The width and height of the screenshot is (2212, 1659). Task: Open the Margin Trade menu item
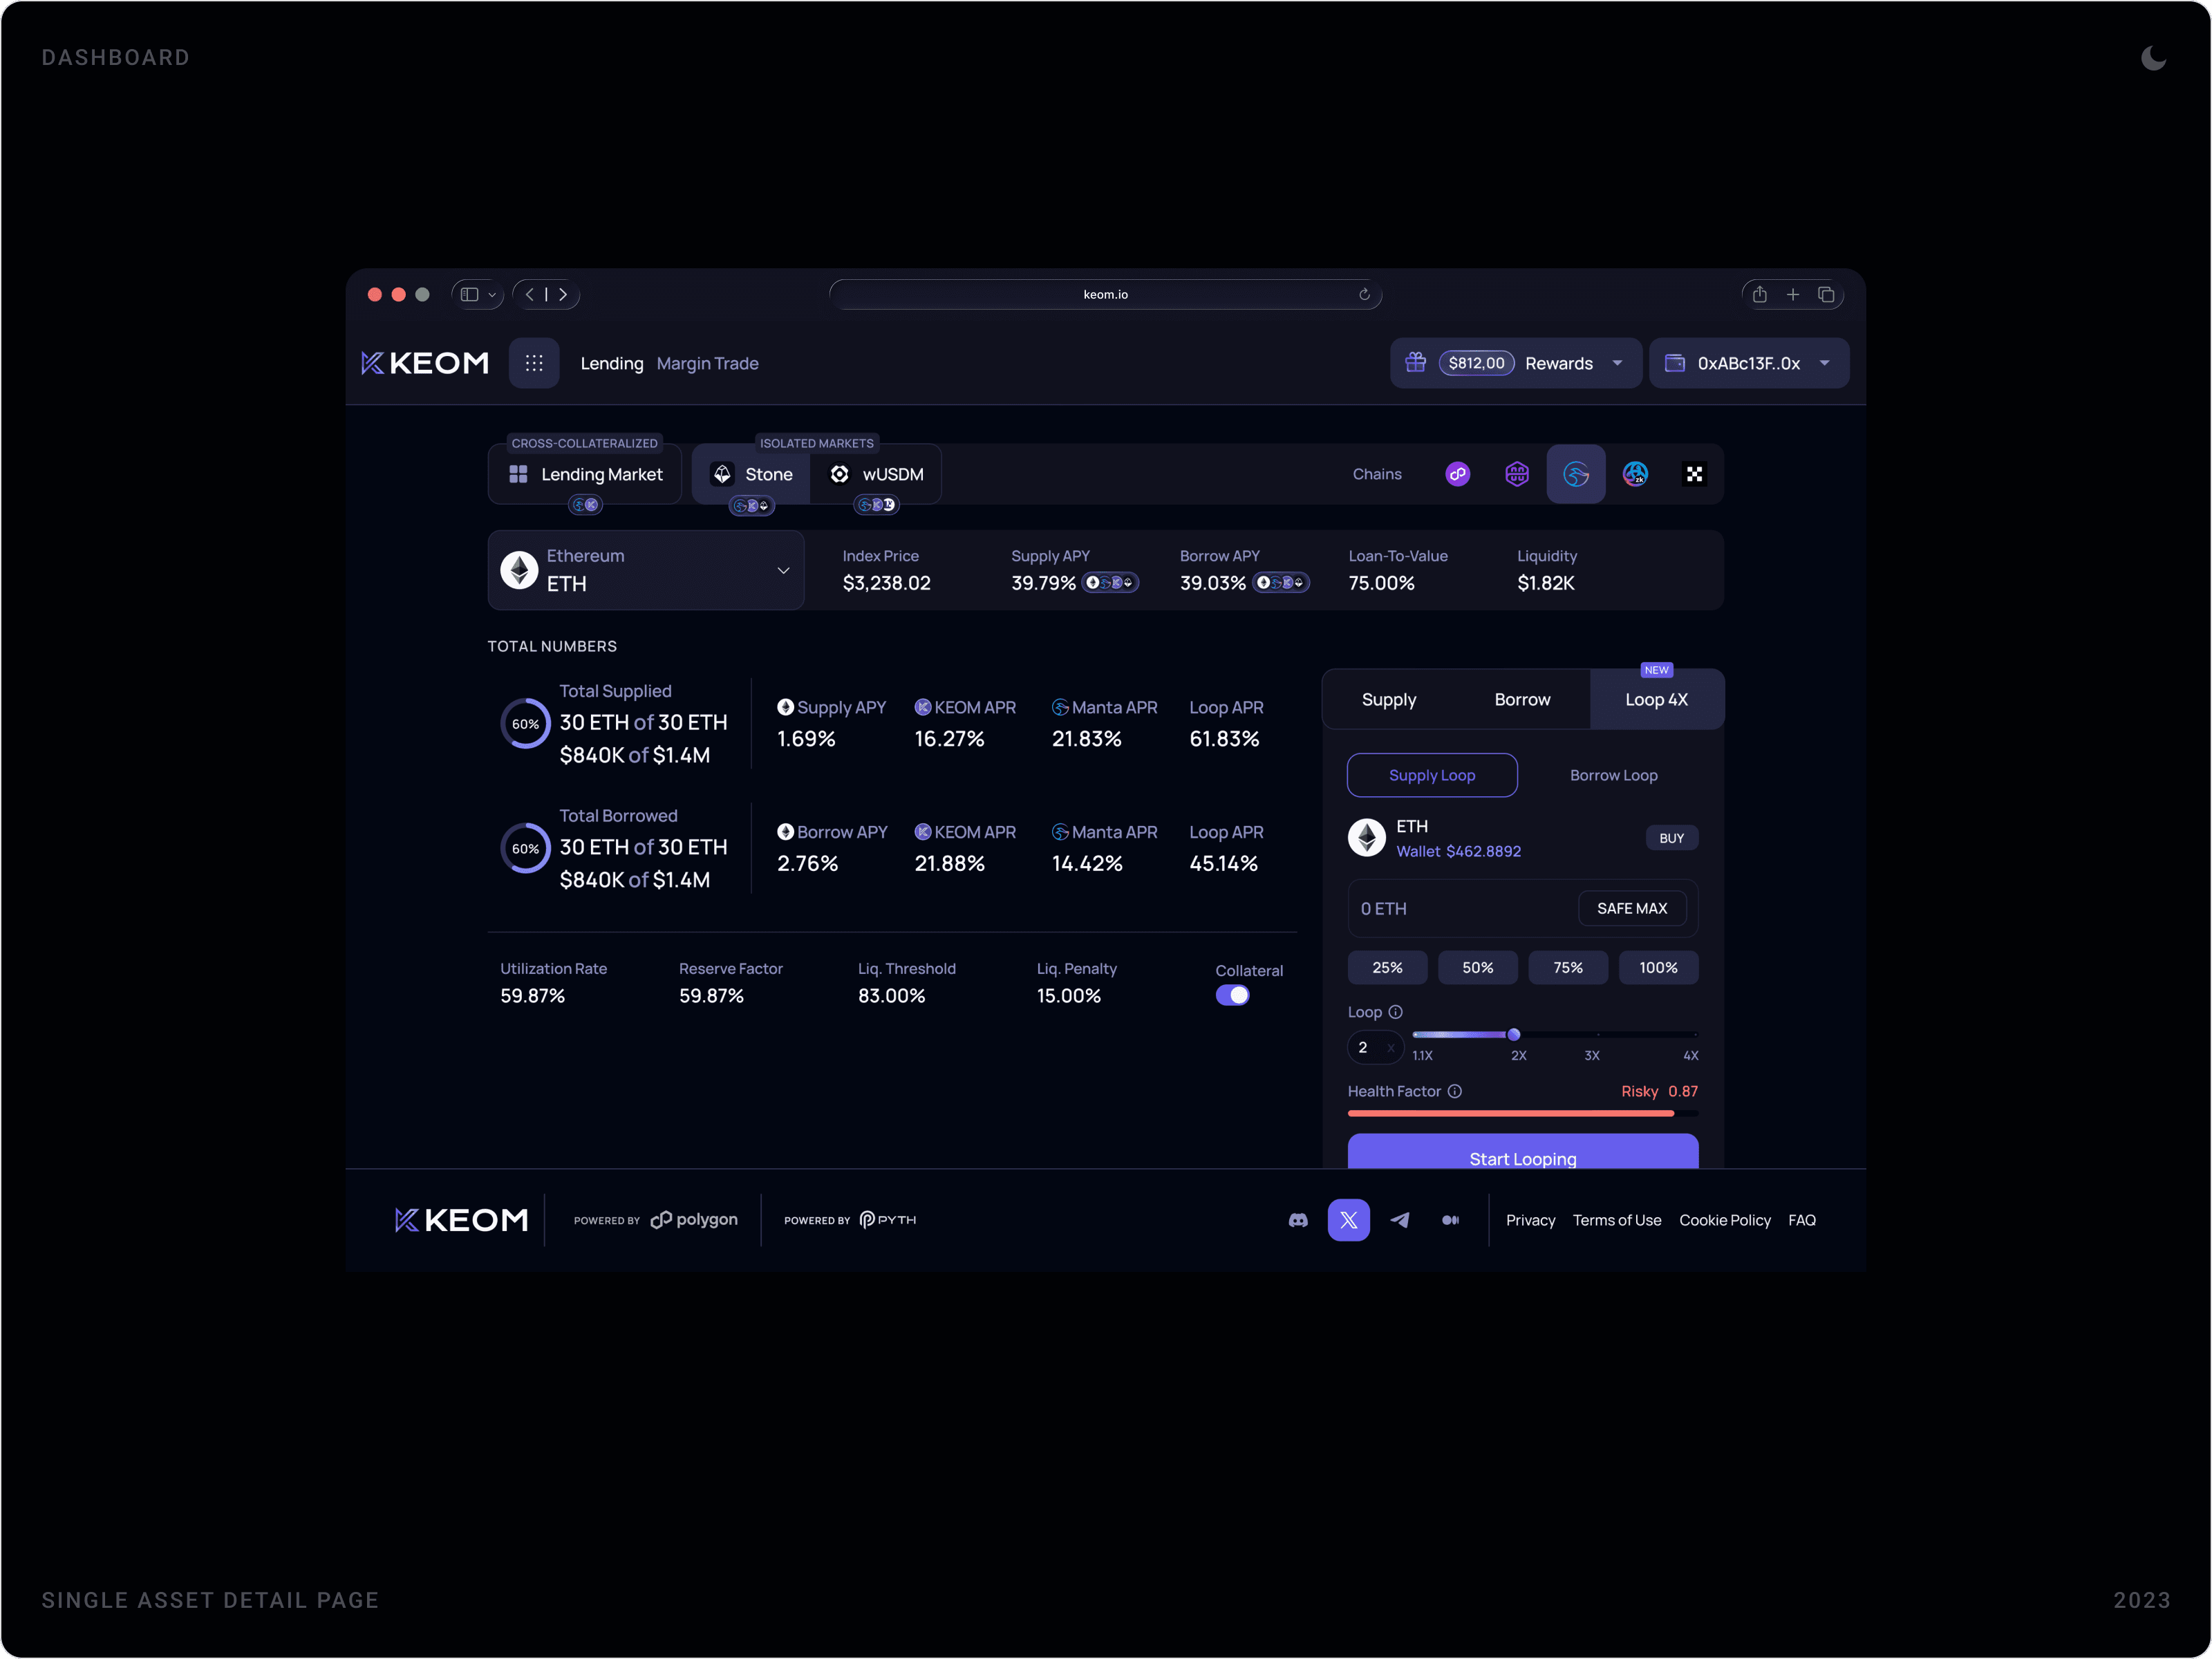point(707,363)
